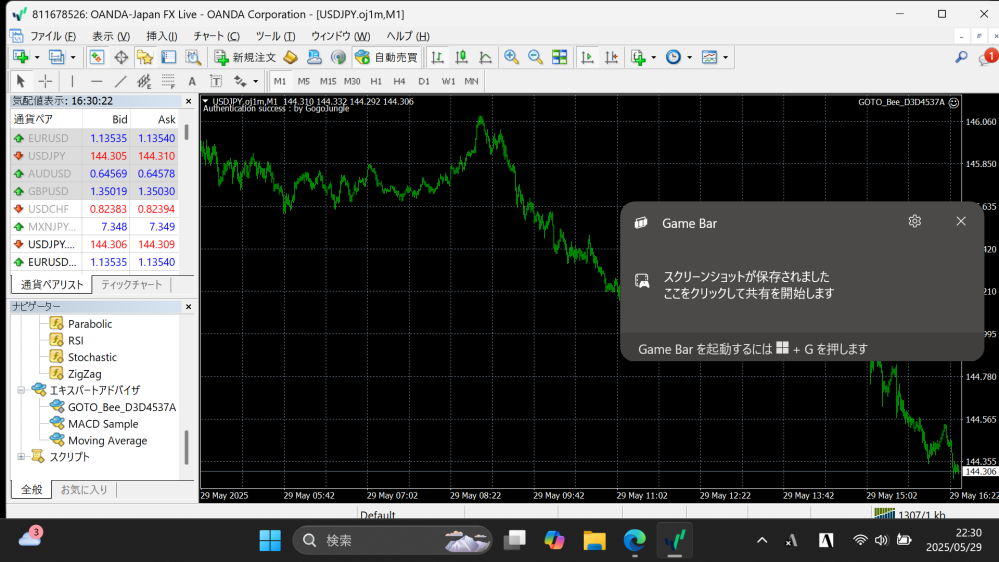Open a new chart window
This screenshot has height=562, width=999.
[x=20, y=57]
